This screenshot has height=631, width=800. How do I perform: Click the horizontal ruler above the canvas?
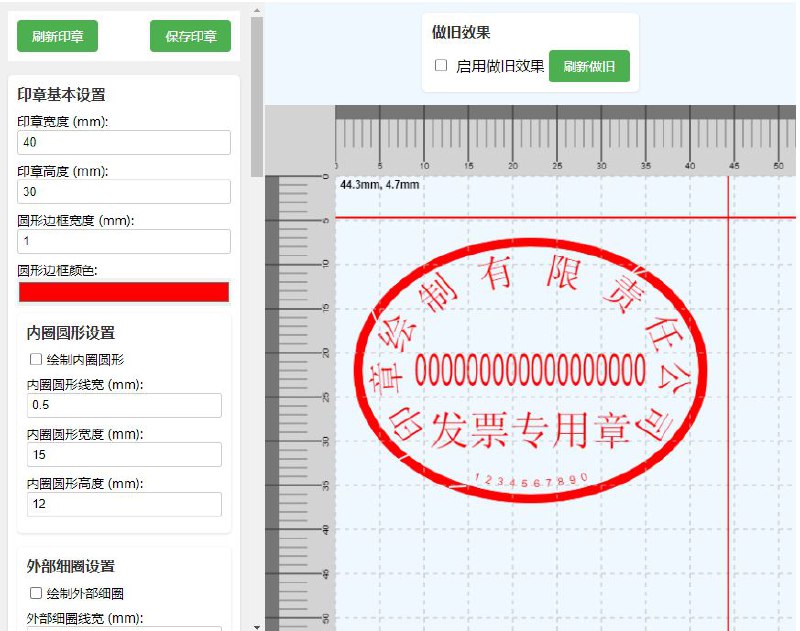[x=500, y=135]
